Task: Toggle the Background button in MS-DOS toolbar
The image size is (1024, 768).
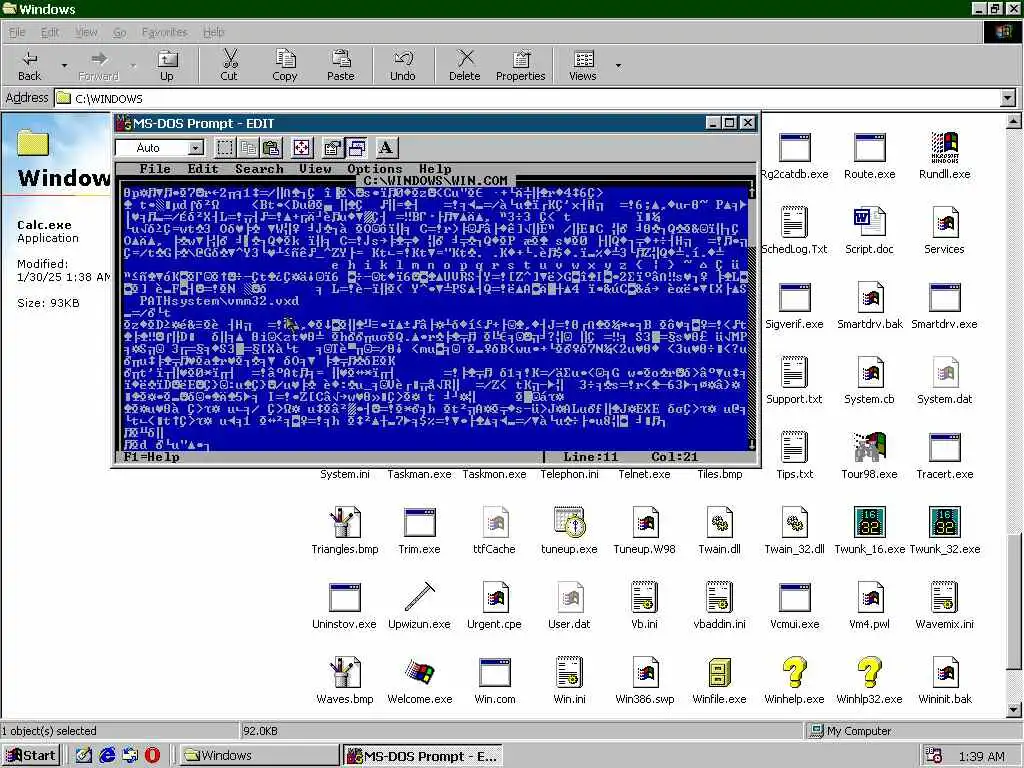Action: (x=356, y=148)
